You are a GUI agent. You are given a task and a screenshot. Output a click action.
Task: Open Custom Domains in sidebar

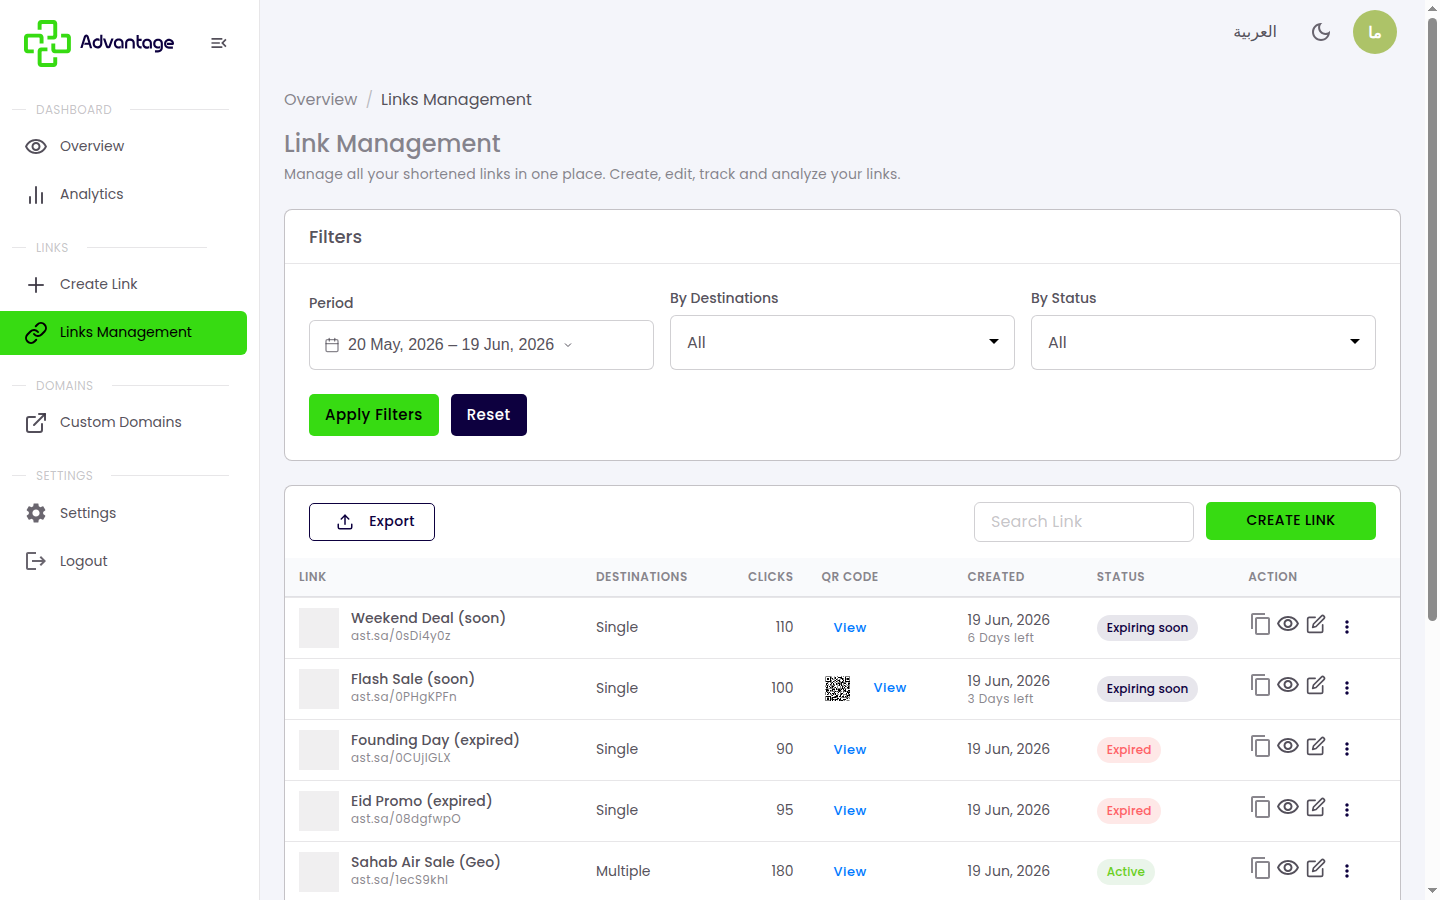(x=123, y=422)
